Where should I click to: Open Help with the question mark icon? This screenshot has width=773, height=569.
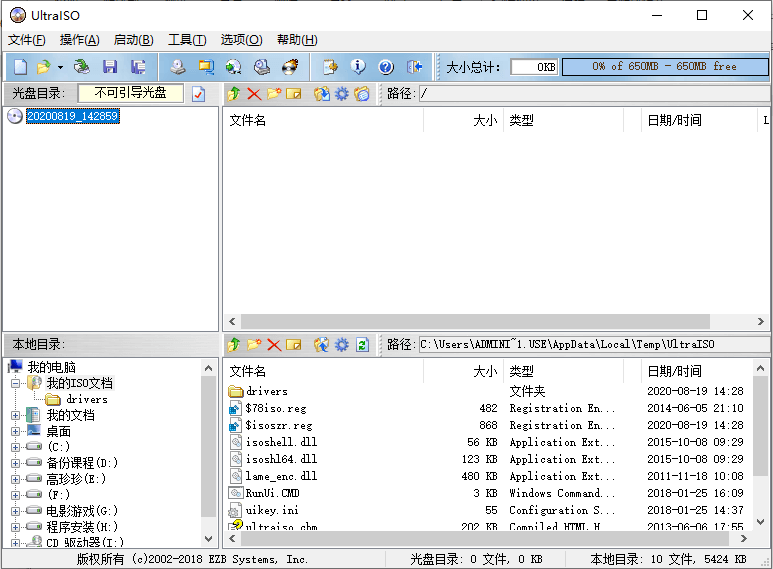pos(386,67)
